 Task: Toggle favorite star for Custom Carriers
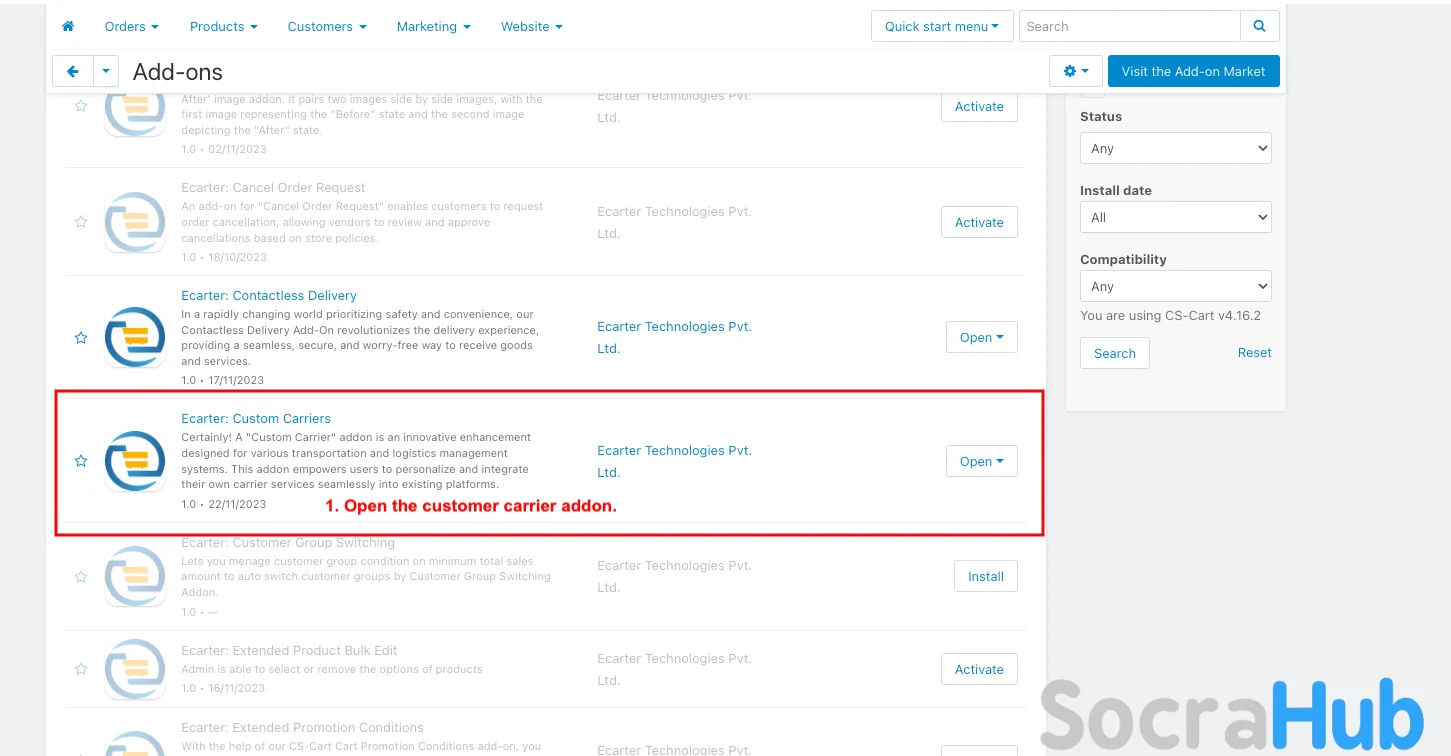coord(81,461)
